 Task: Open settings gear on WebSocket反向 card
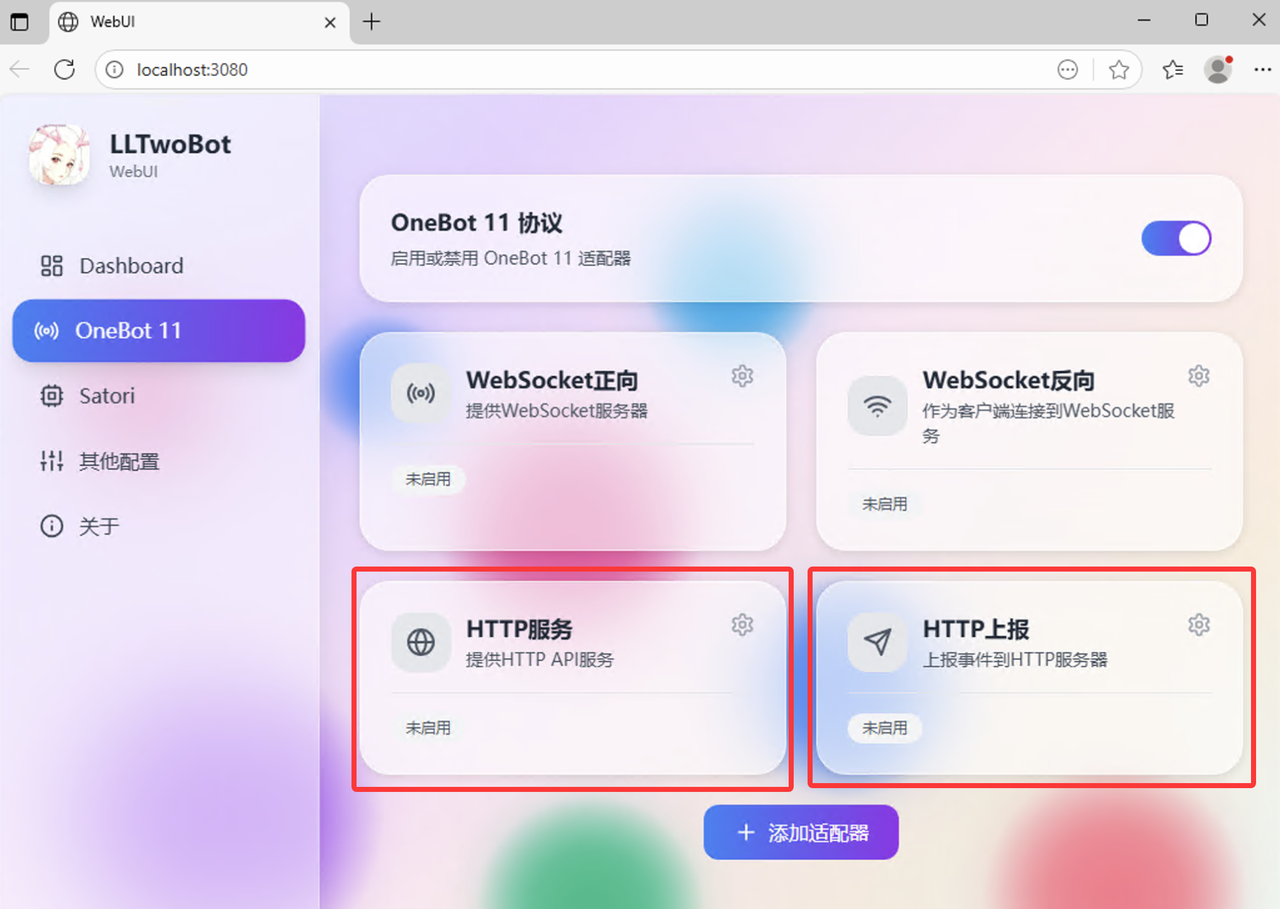pyautogui.click(x=1198, y=376)
